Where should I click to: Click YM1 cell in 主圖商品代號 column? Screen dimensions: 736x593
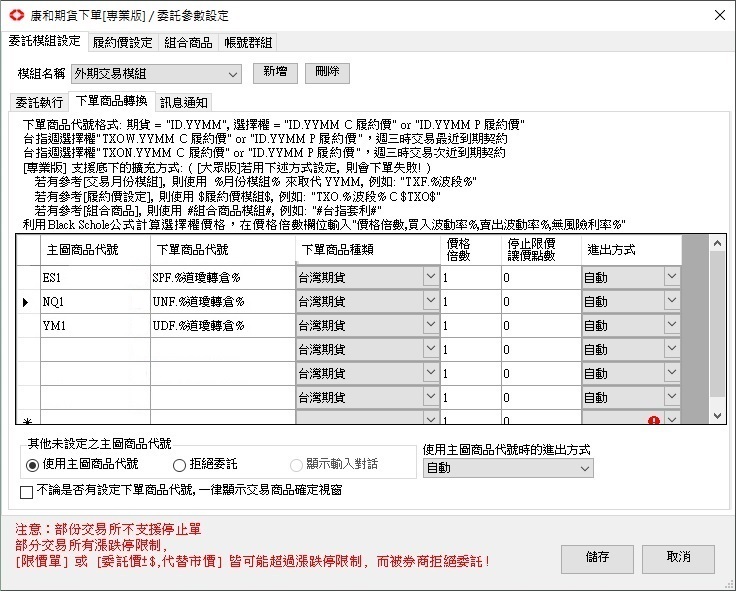pos(95,325)
